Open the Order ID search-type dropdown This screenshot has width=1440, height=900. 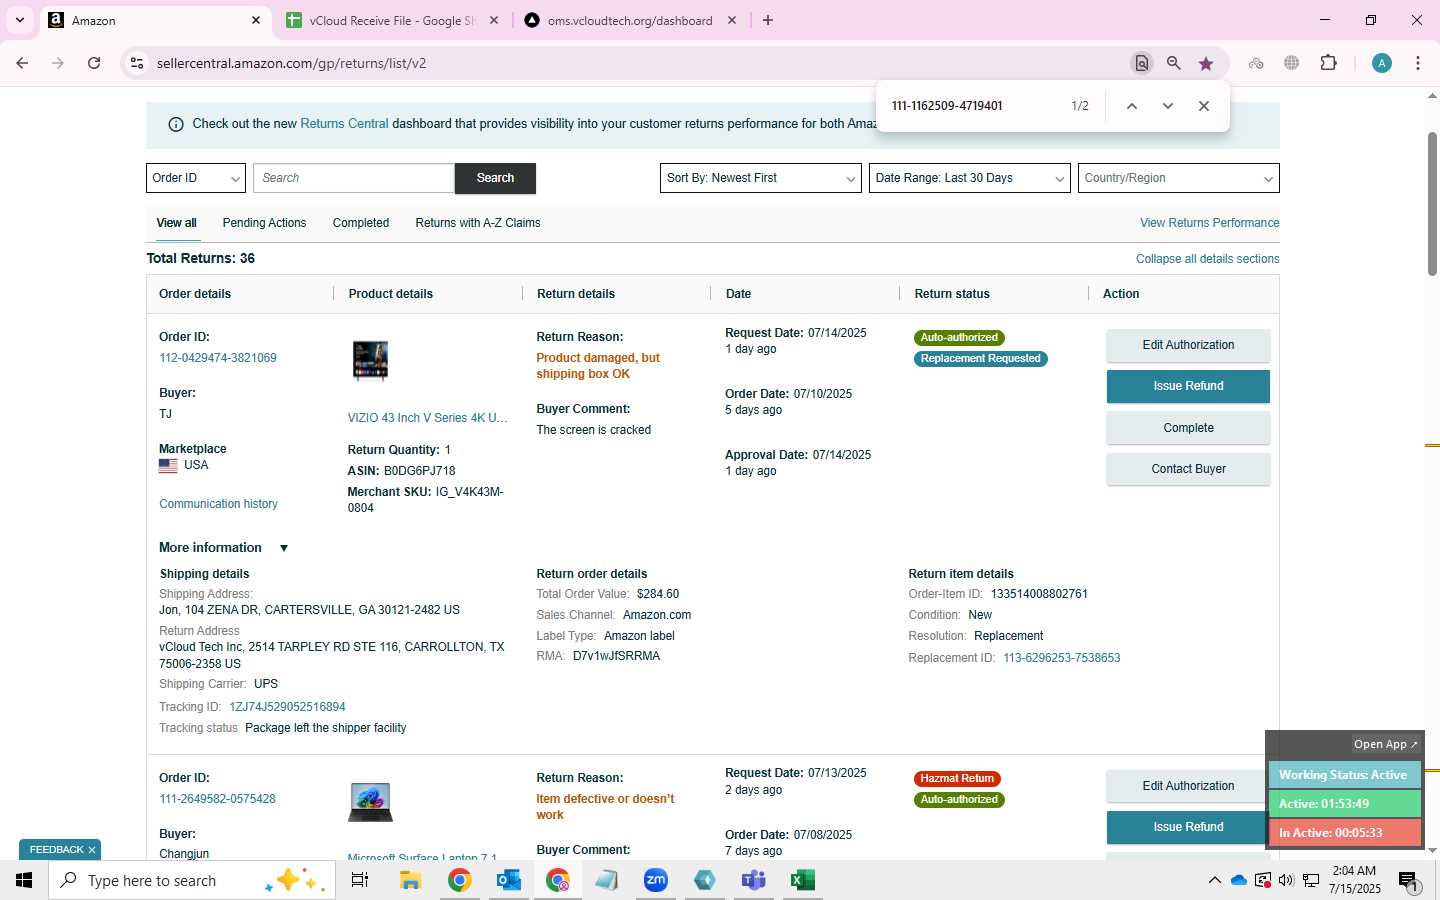coord(196,178)
